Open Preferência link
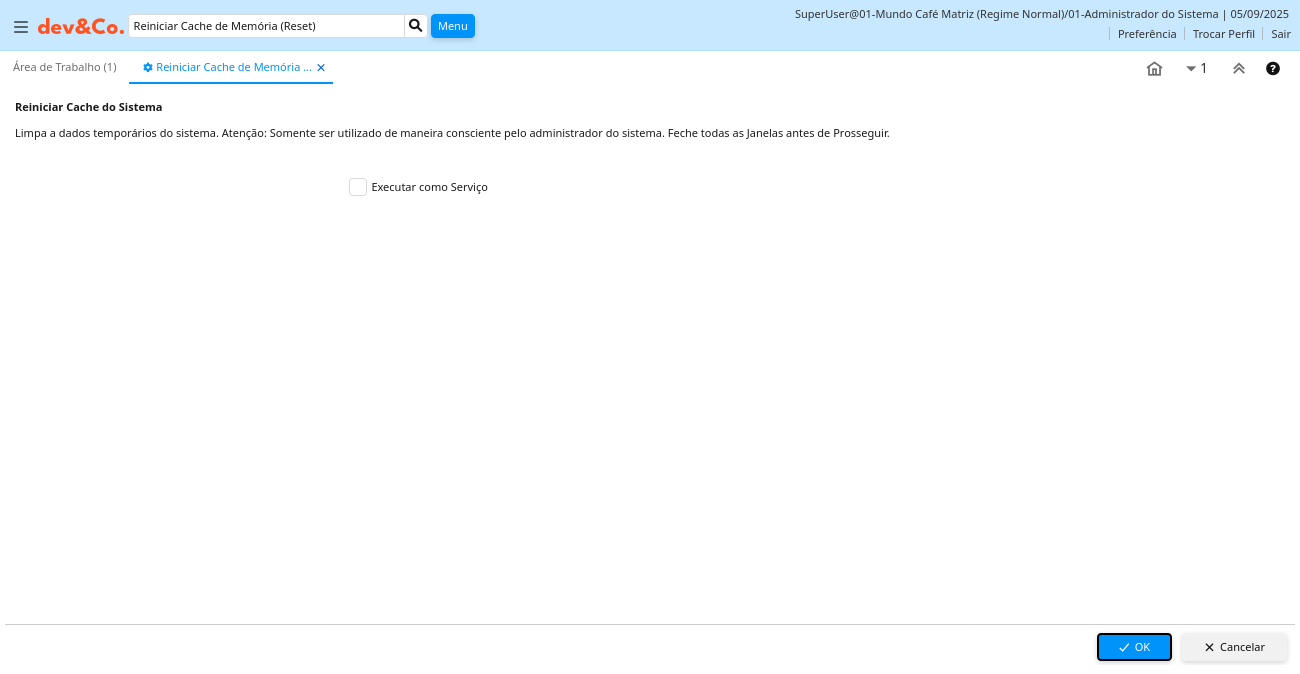This screenshot has height=674, width=1300. 1147,34
